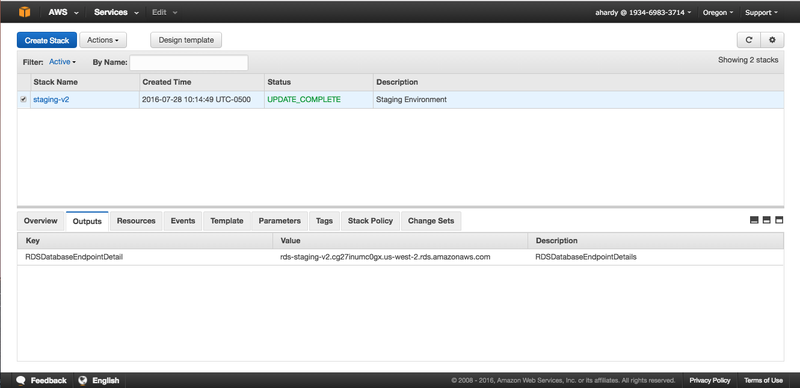Focus the By Name filter field
800x388 pixels.
[x=189, y=63]
